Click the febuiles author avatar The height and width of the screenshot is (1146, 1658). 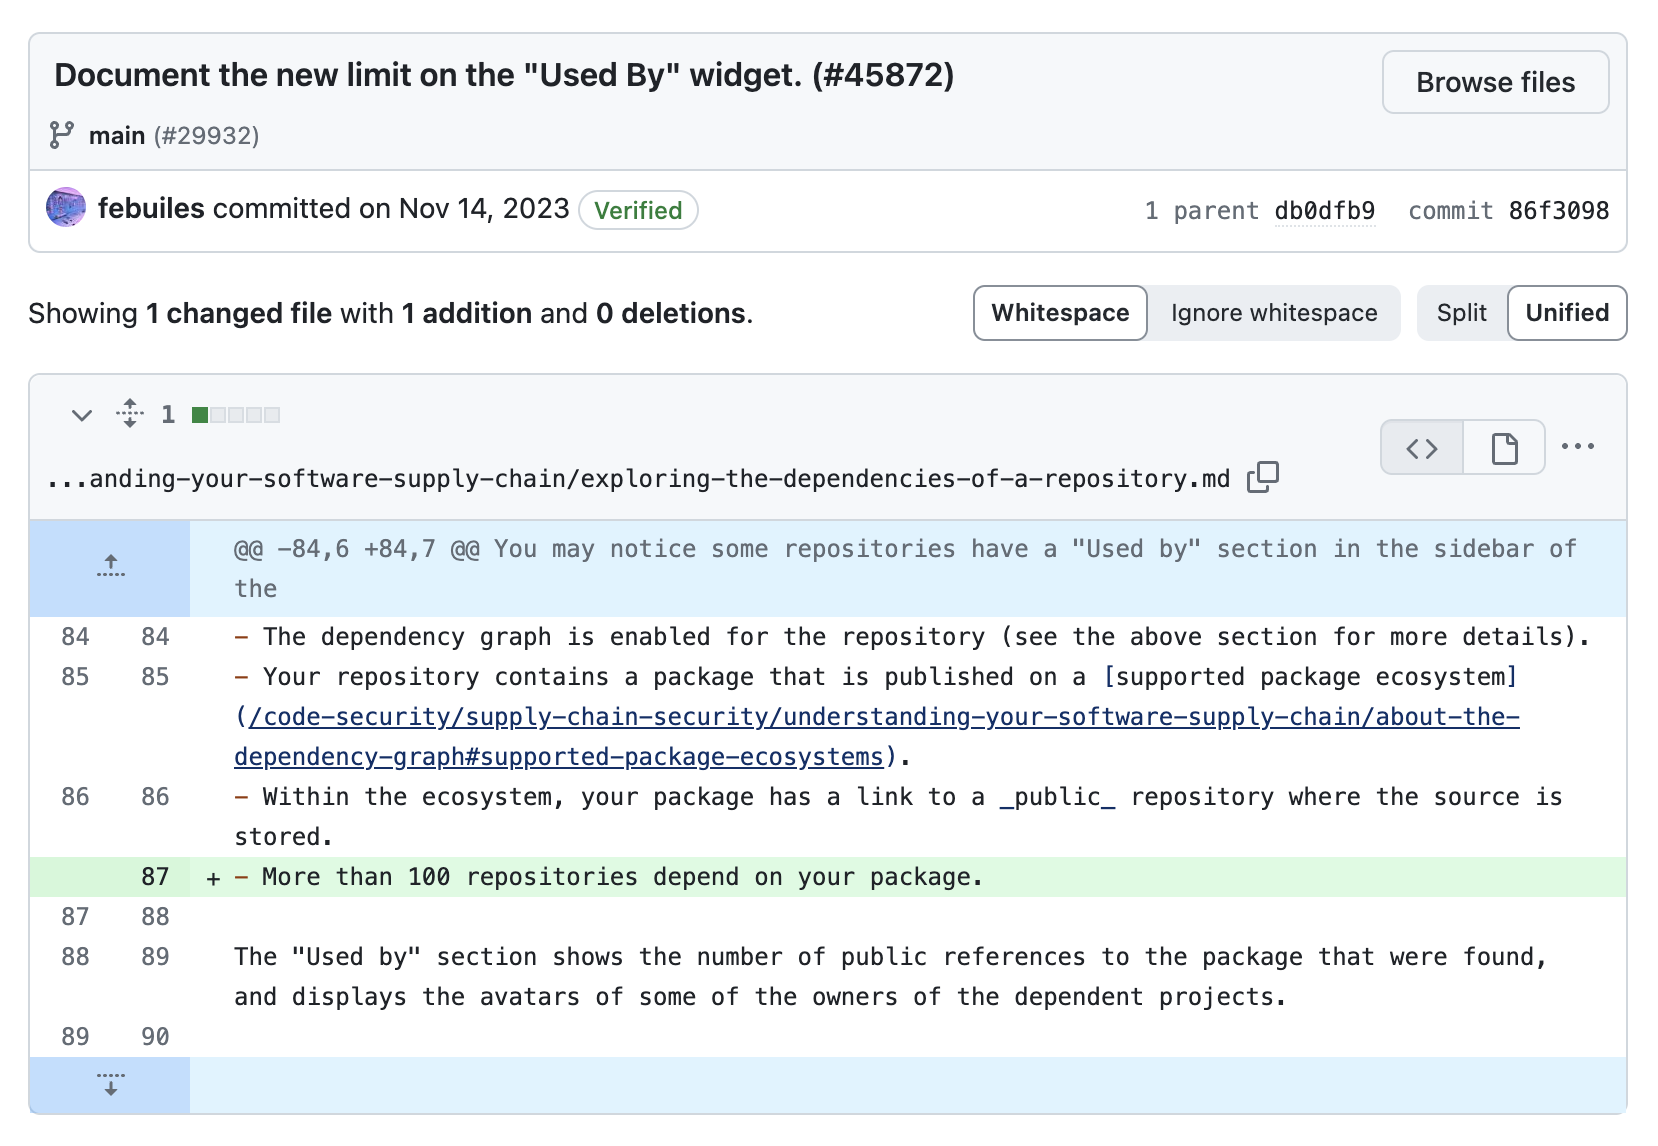click(66, 208)
